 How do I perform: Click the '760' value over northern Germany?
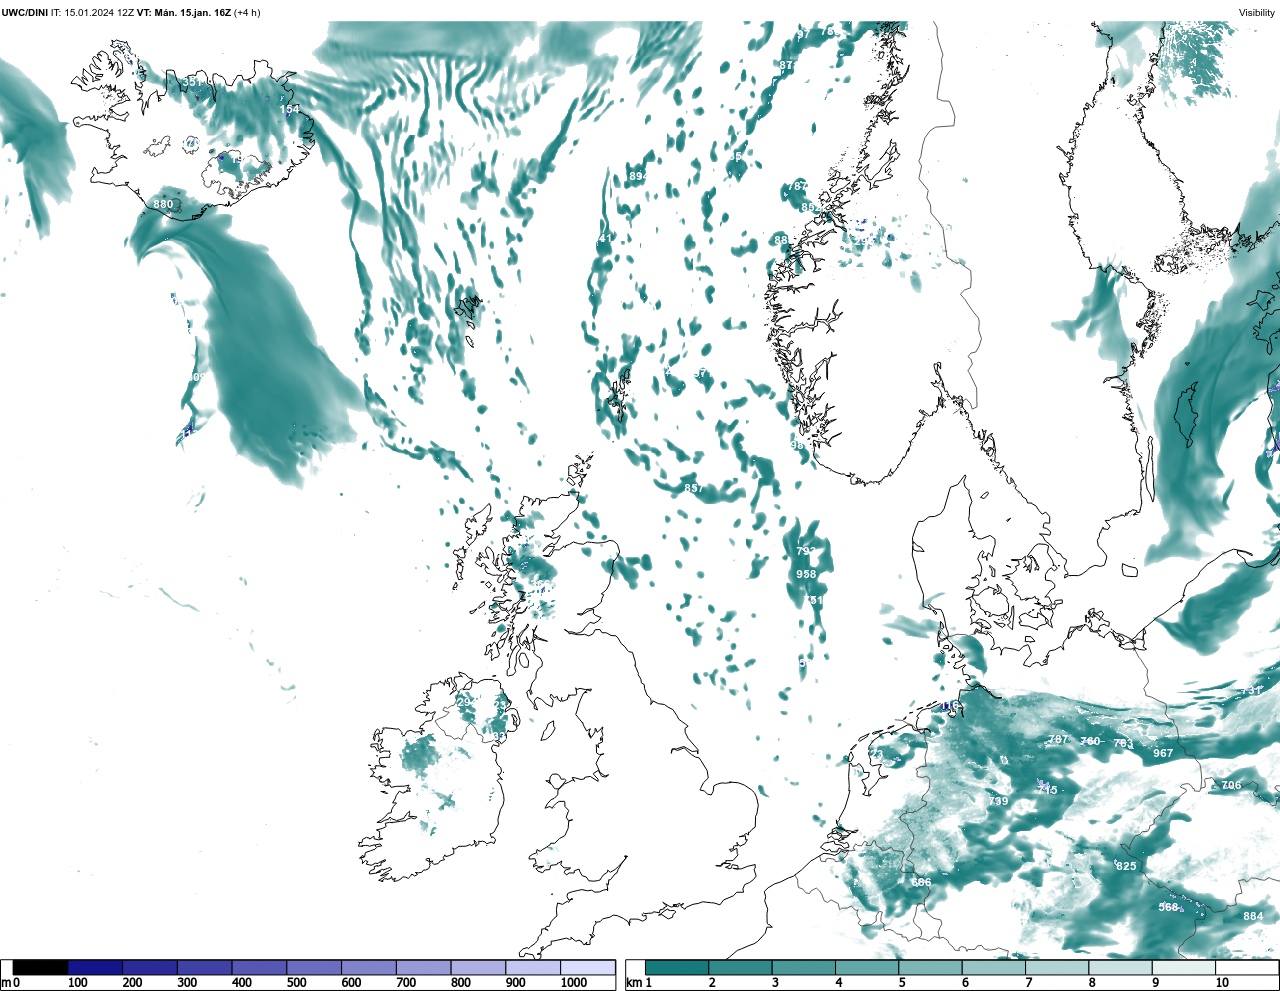[x=1090, y=741]
